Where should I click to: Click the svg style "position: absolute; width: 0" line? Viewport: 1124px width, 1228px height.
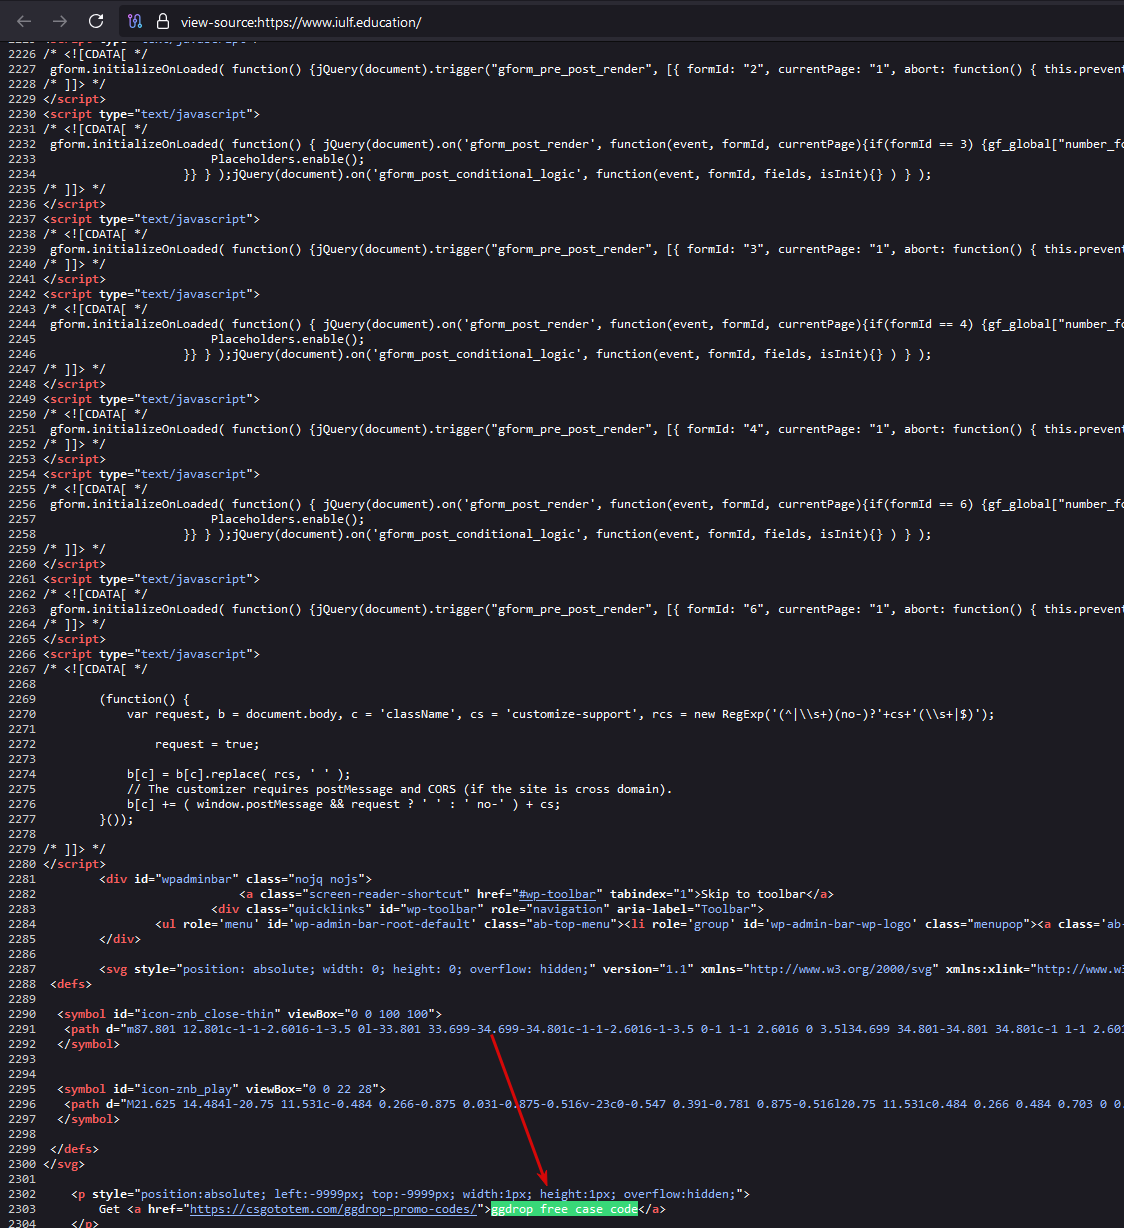coord(611,969)
